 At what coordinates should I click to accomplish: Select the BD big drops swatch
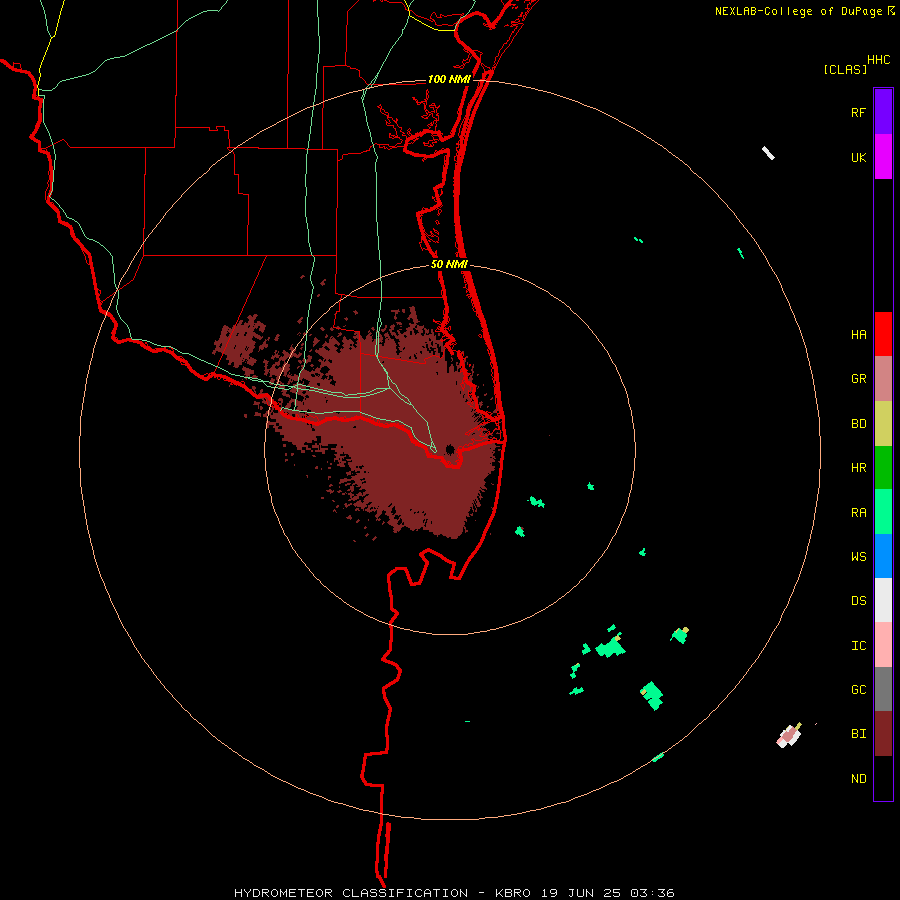pyautogui.click(x=883, y=424)
